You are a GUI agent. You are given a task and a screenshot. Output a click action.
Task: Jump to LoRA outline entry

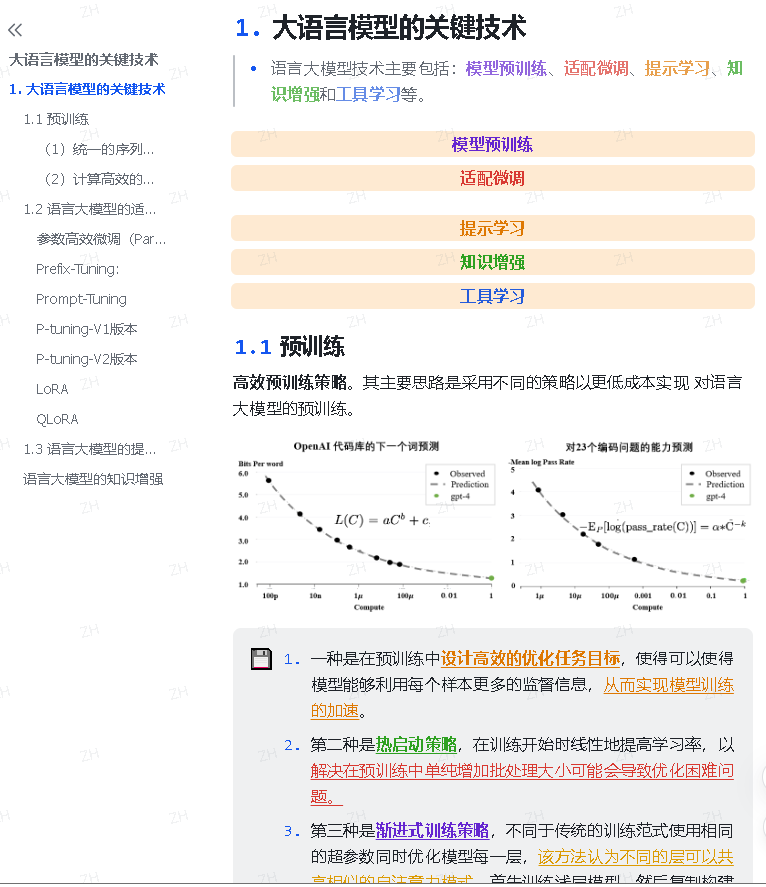point(52,389)
